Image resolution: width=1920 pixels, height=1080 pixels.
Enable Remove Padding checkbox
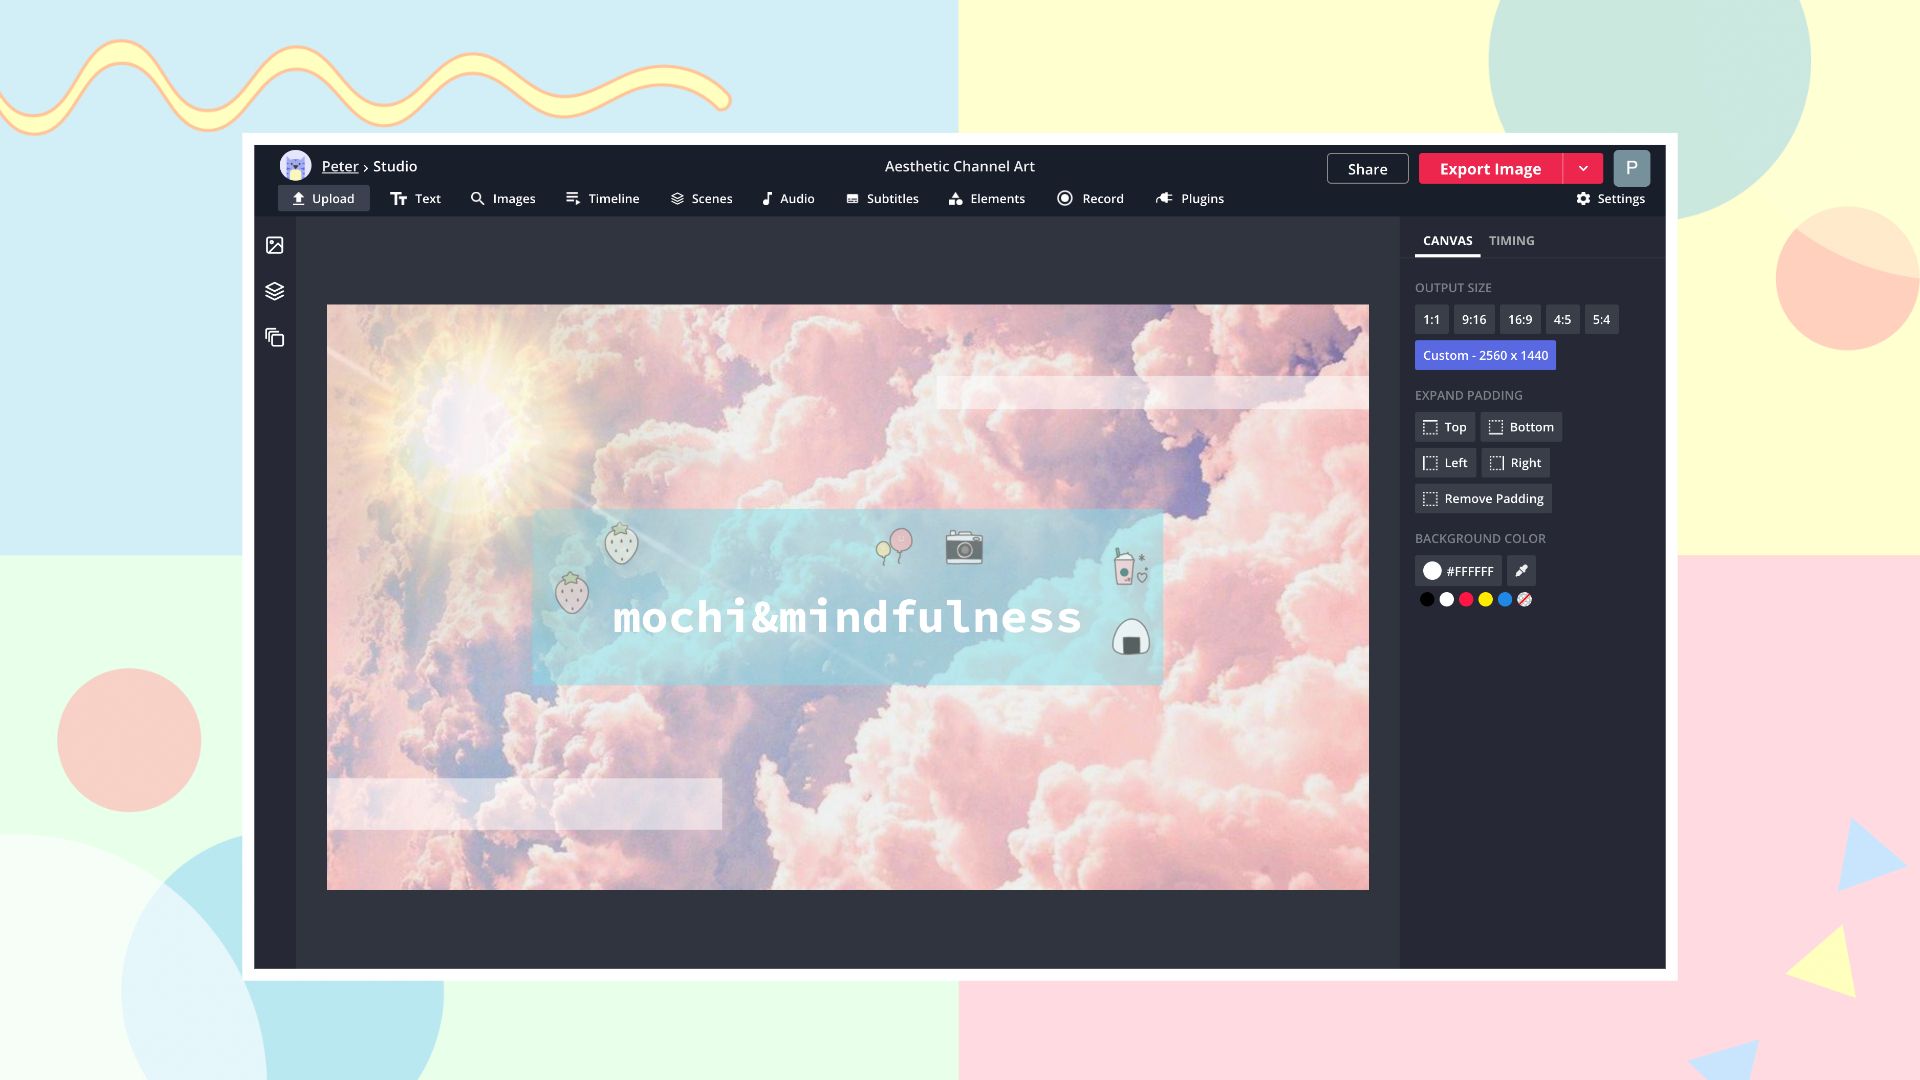(1429, 498)
